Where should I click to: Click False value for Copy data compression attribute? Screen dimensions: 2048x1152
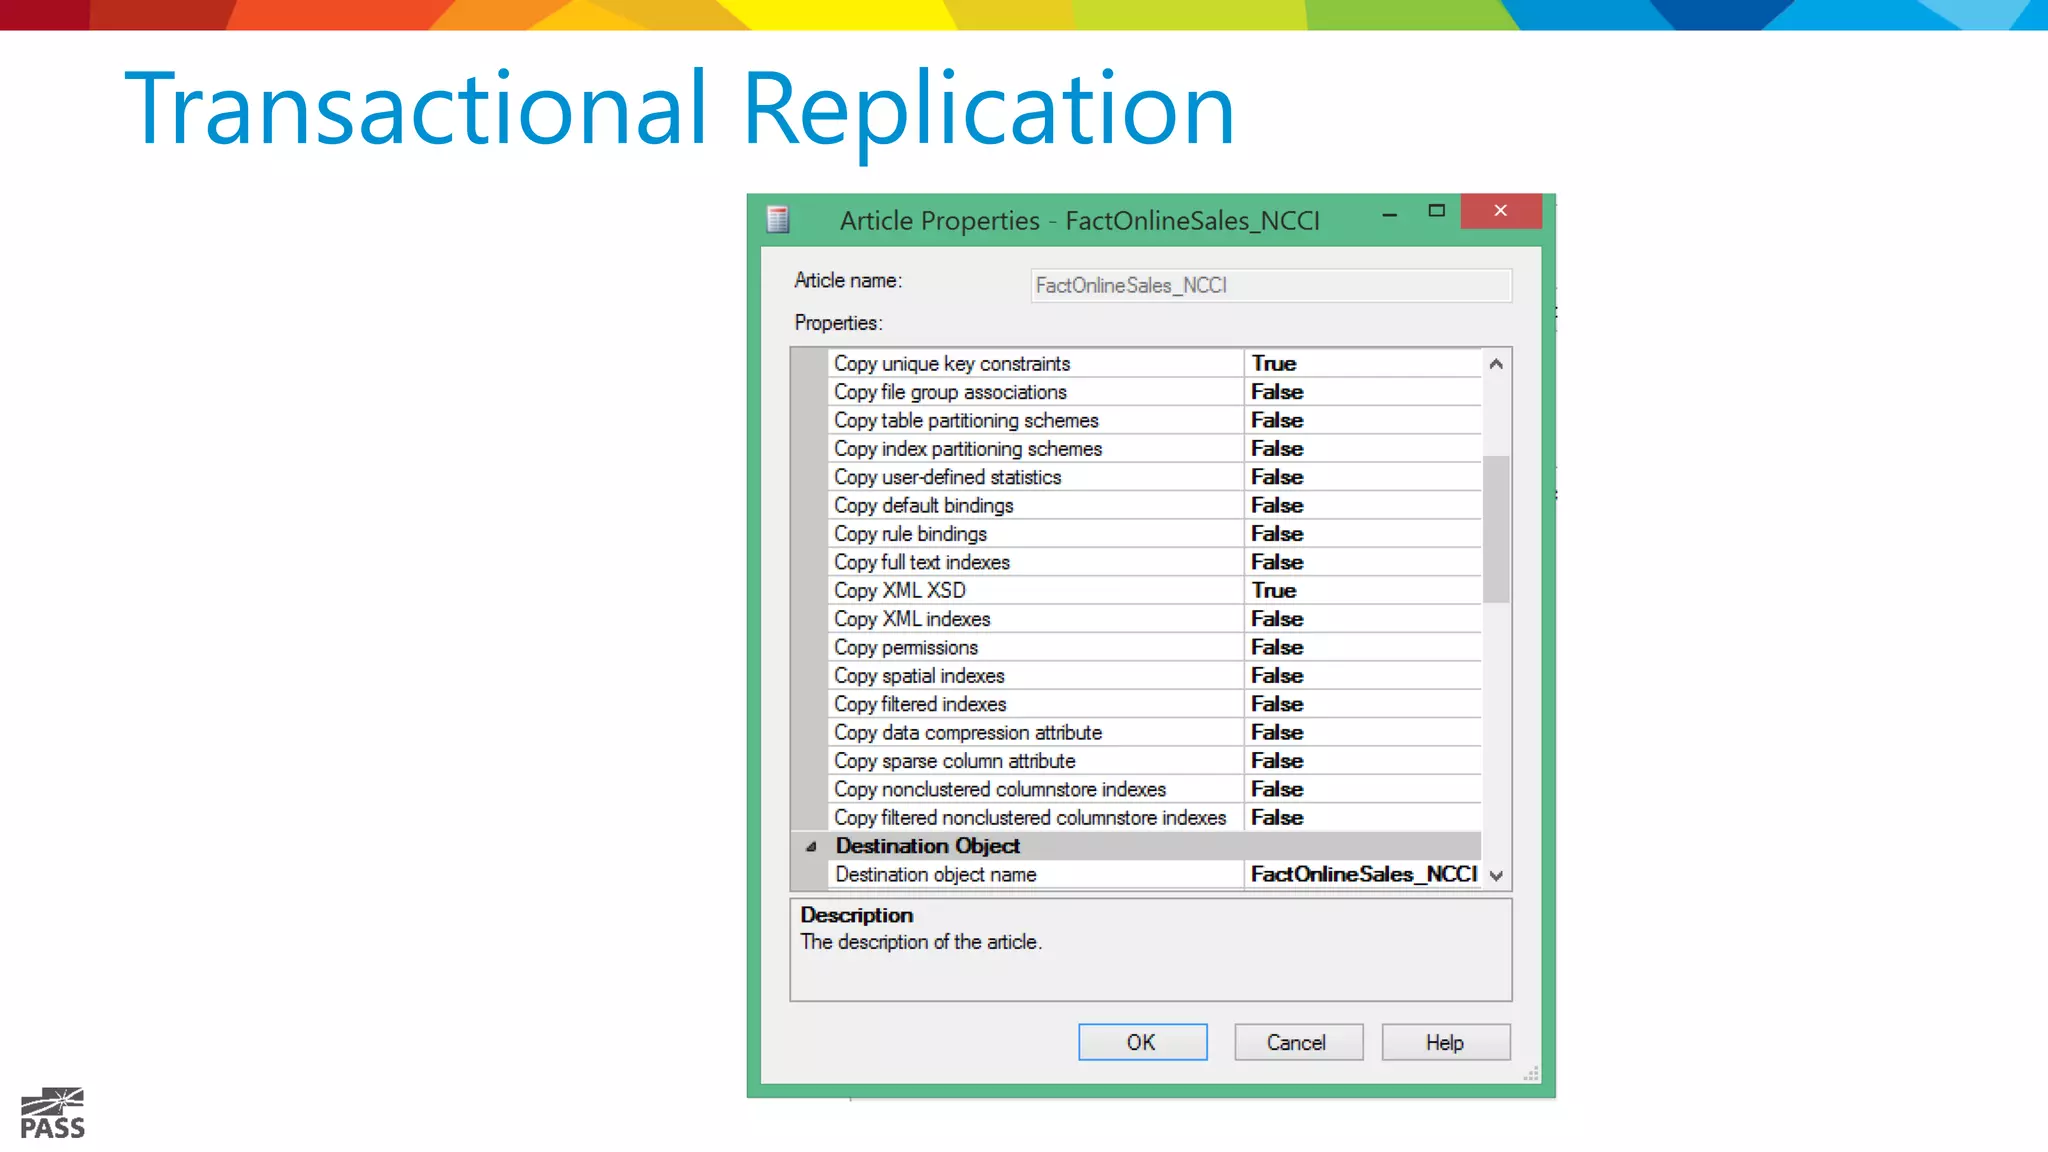pyautogui.click(x=1277, y=732)
